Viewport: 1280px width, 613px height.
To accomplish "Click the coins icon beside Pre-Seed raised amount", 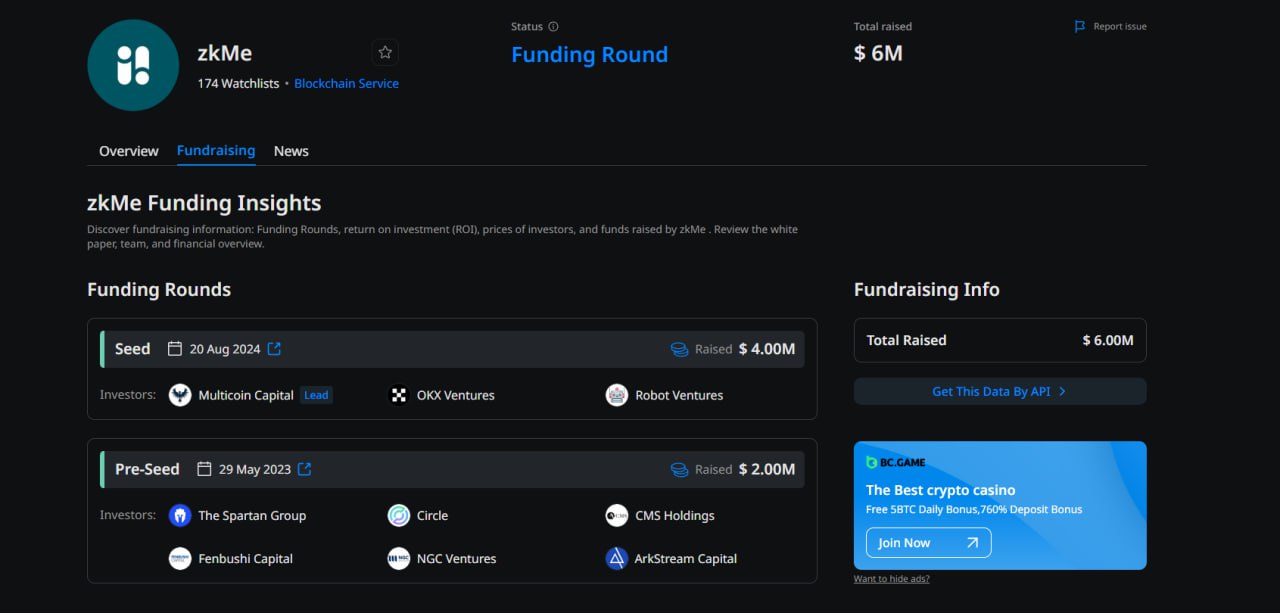I will (680, 469).
